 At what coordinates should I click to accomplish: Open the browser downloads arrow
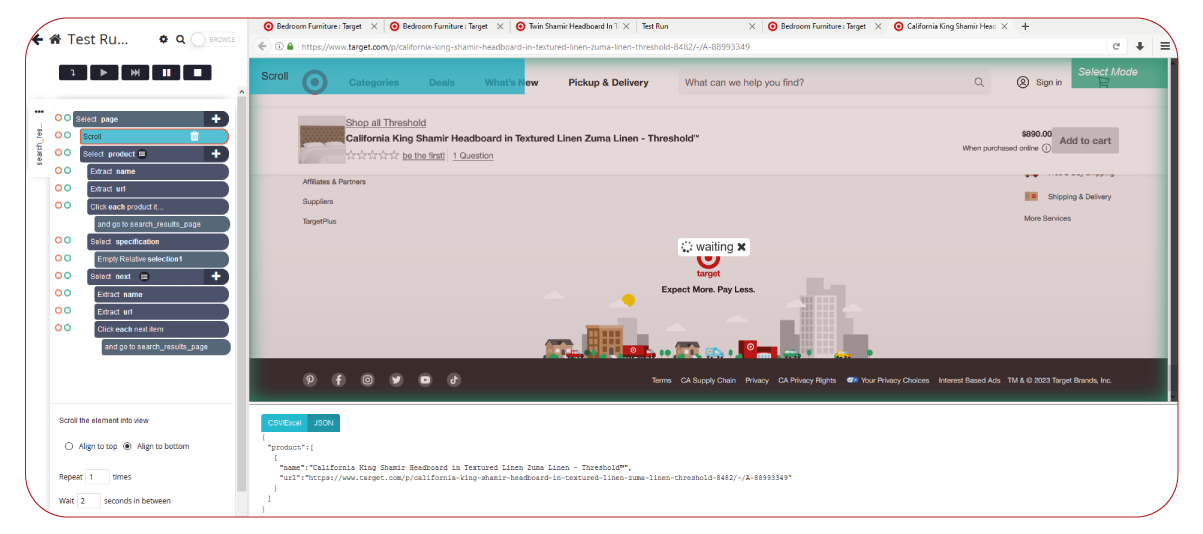point(1140,46)
